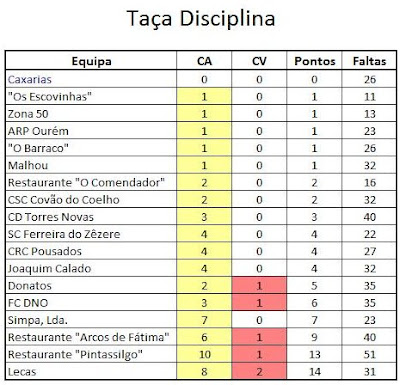Click the Faltas column header
This screenshot has width=400, height=385.
[369, 61]
